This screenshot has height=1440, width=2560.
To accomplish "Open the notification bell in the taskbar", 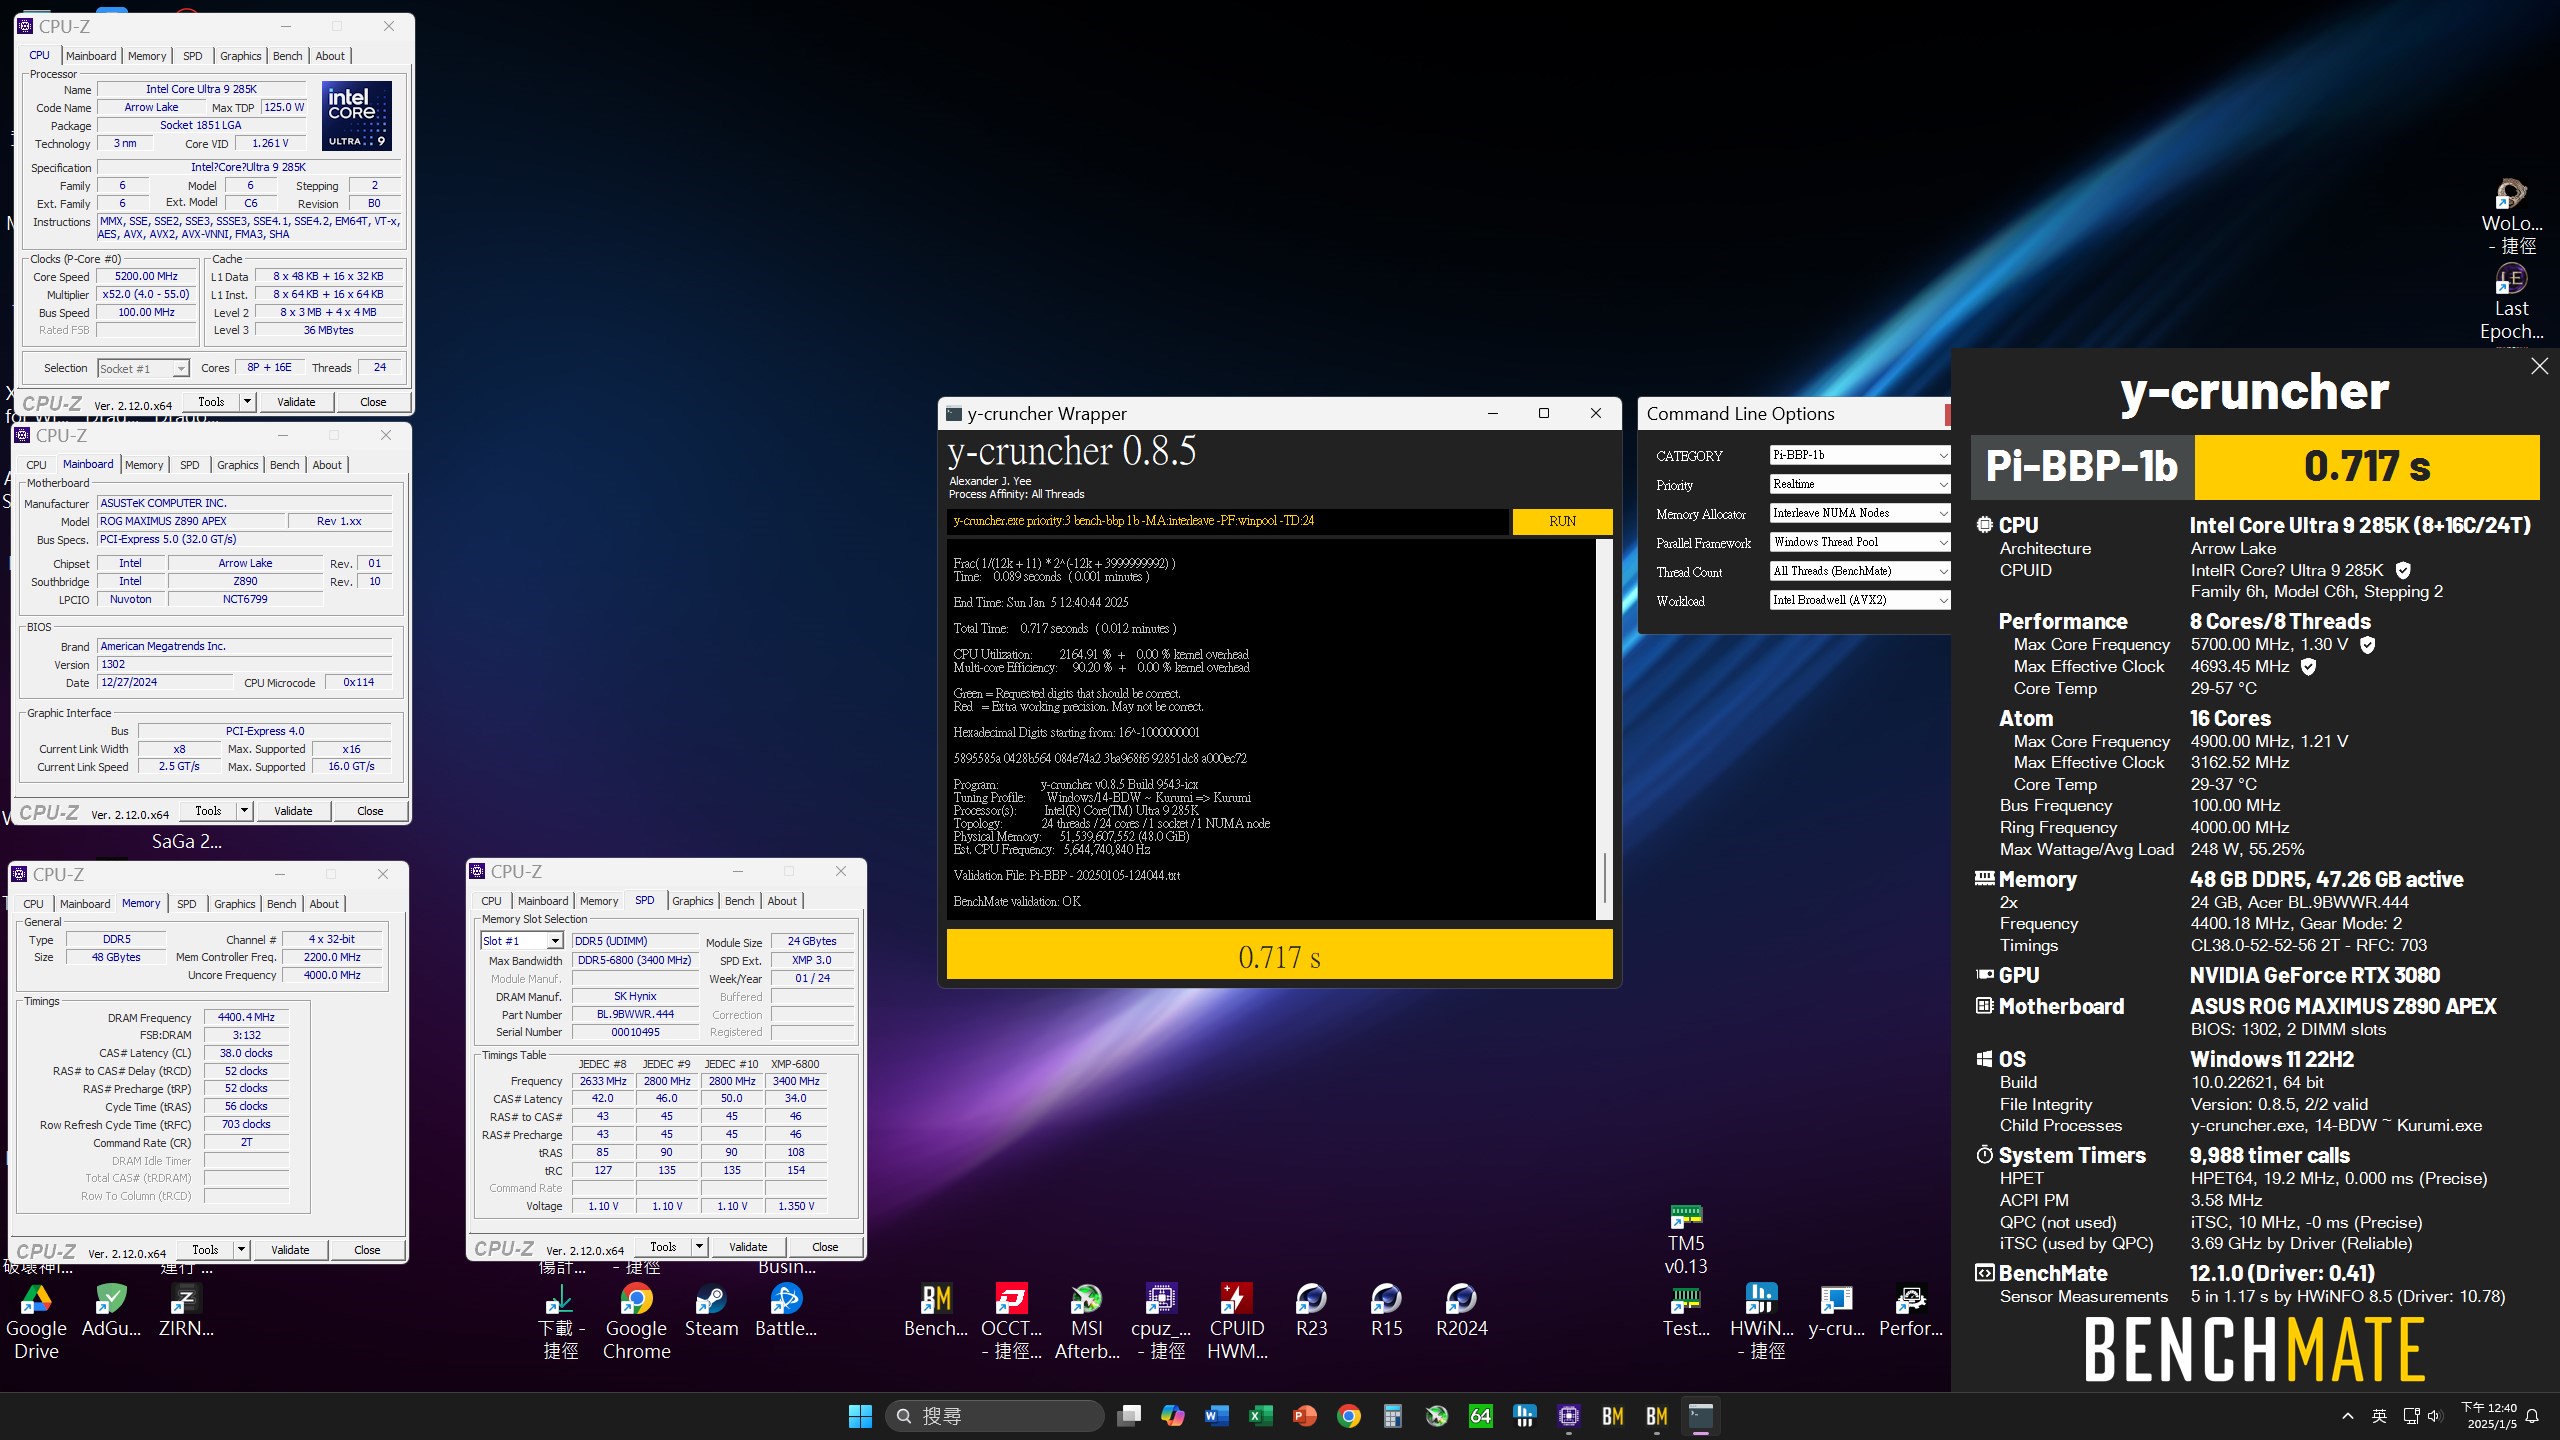I will tap(2532, 1416).
